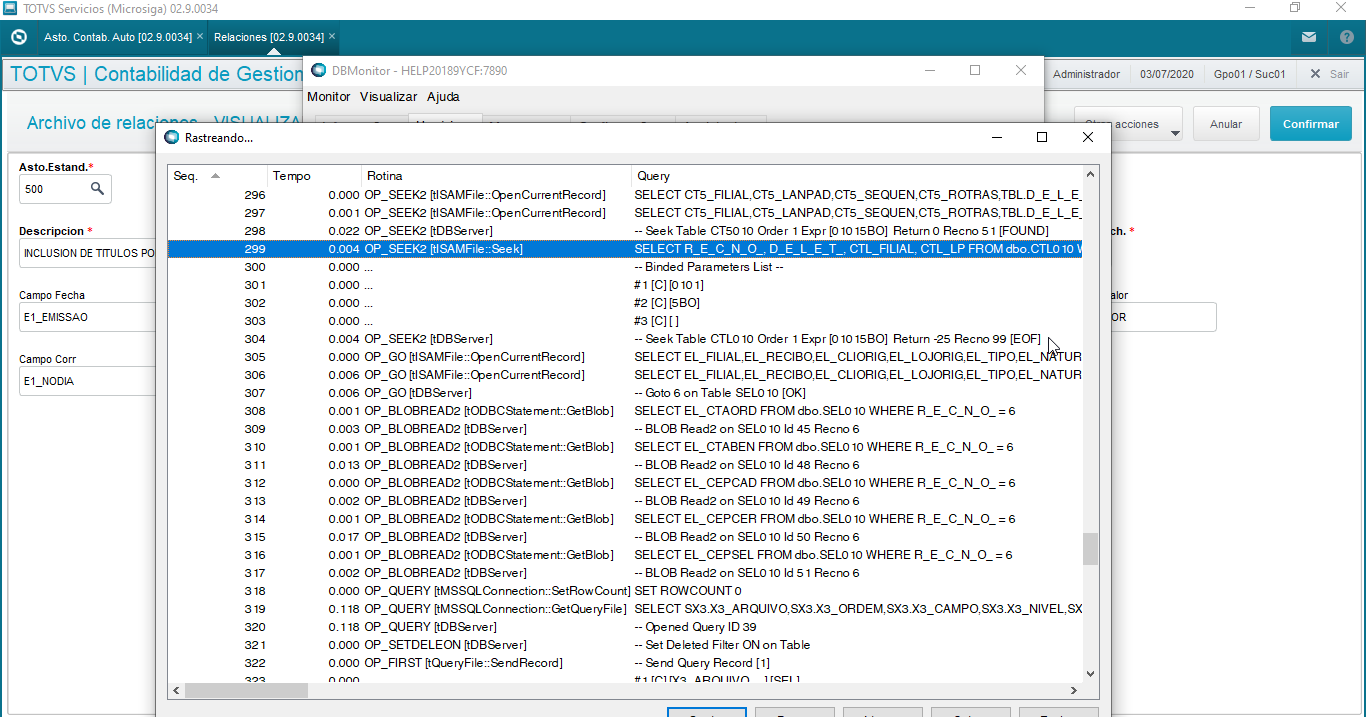This screenshot has width=1366, height=717.
Task: Select row 312 SELECT EL_CEPCAD query
Action: (x=625, y=483)
